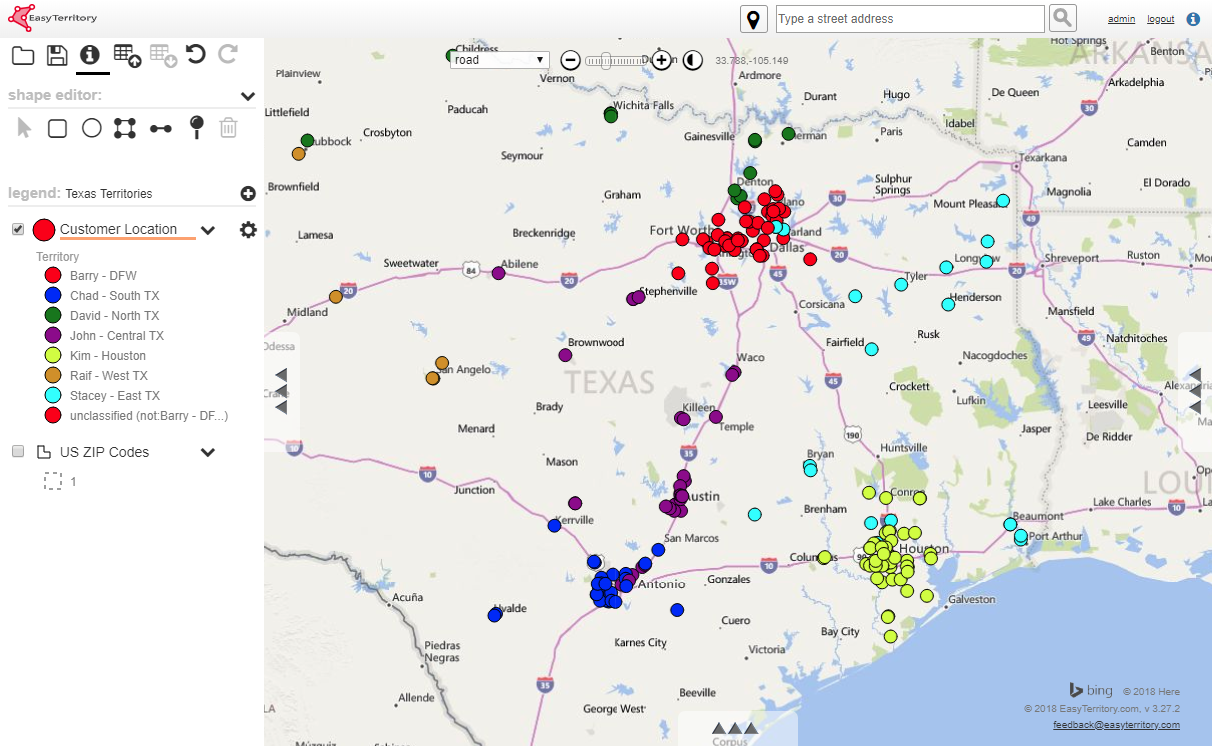Click the Texas Territories legend name
Screen dimensions: 1212x746
tap(109, 194)
